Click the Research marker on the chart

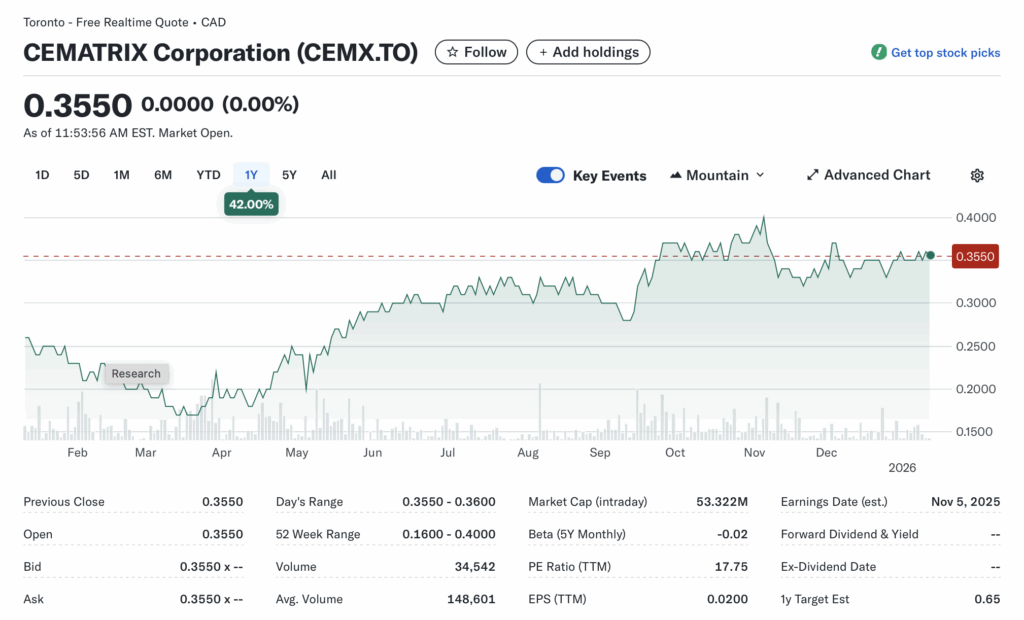[136, 373]
